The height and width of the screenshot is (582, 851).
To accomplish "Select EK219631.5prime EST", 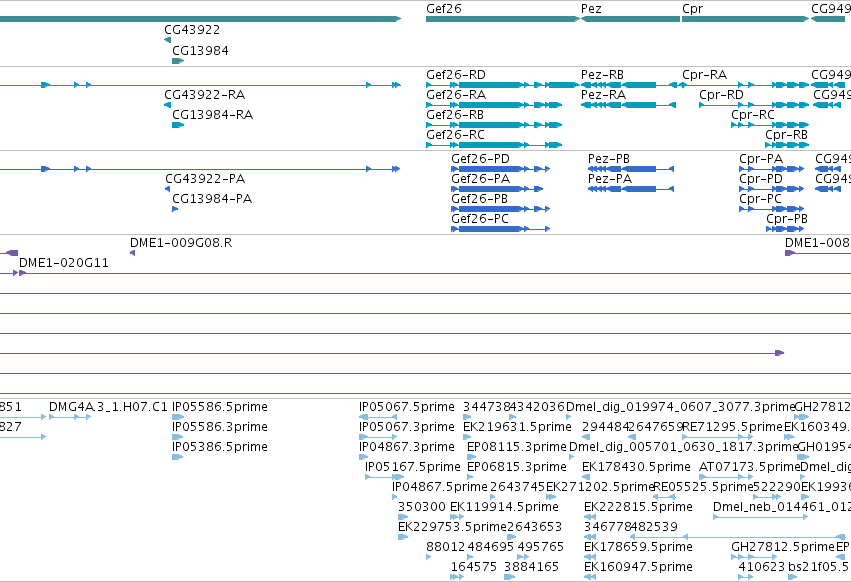I will click(x=467, y=437).
